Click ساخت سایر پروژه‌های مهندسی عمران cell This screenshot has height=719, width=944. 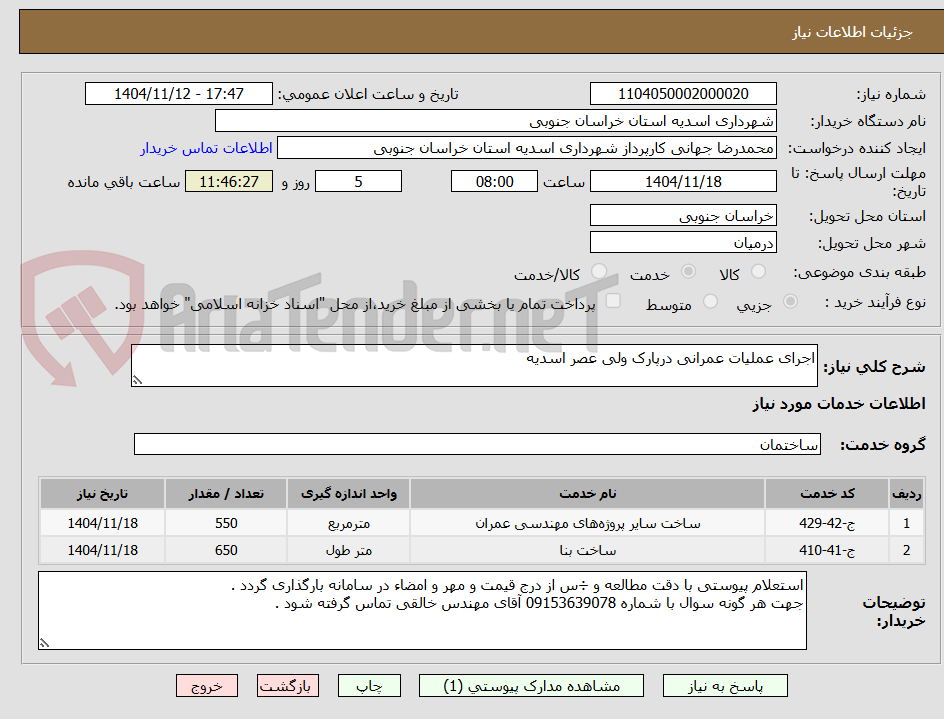pyautogui.click(x=587, y=523)
